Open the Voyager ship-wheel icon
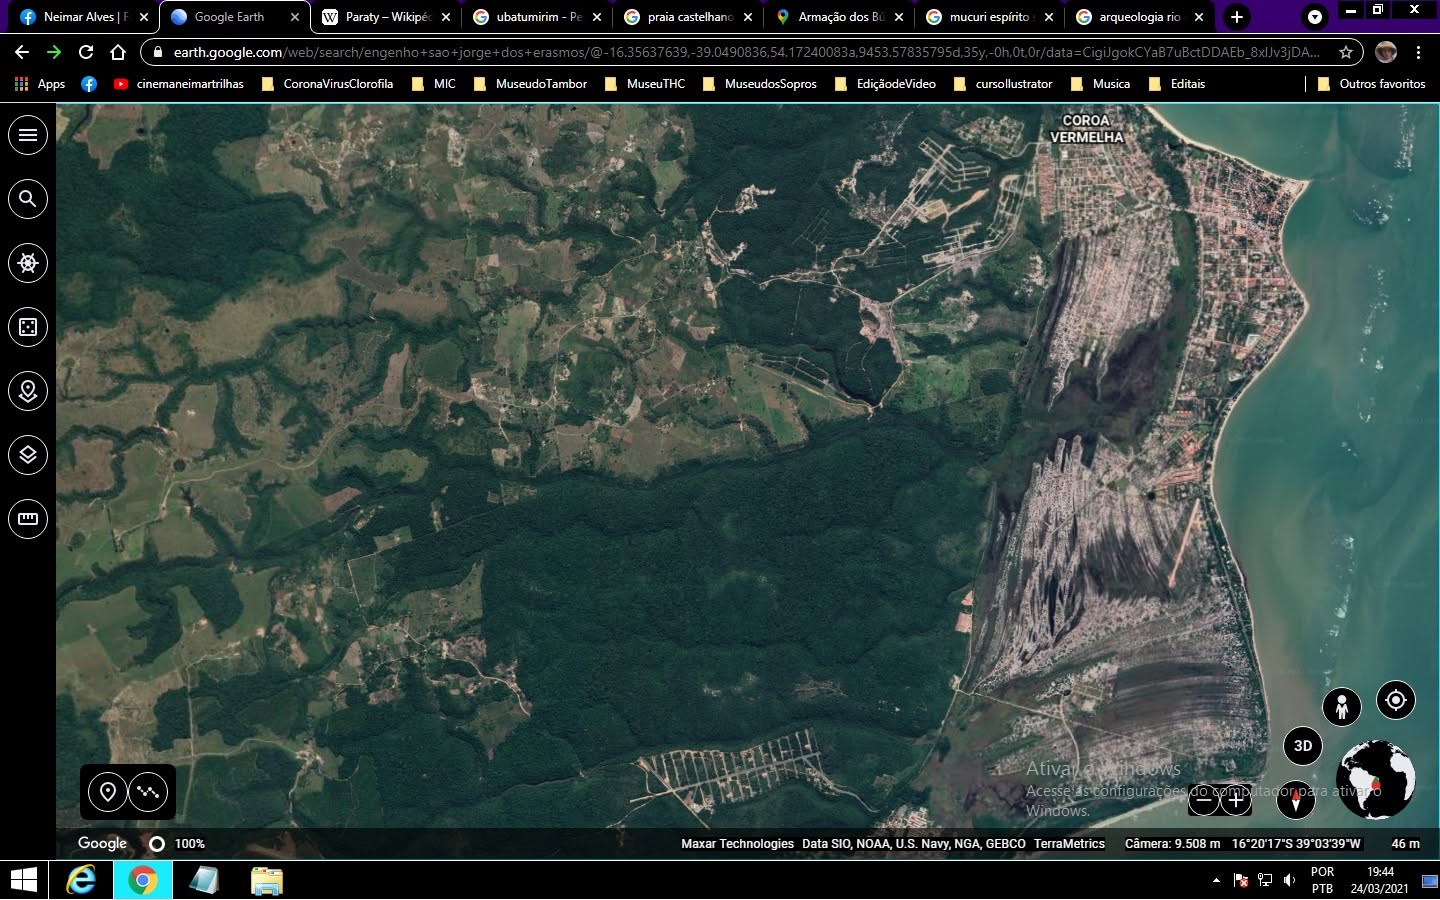This screenshot has height=900, width=1440. click(x=28, y=263)
